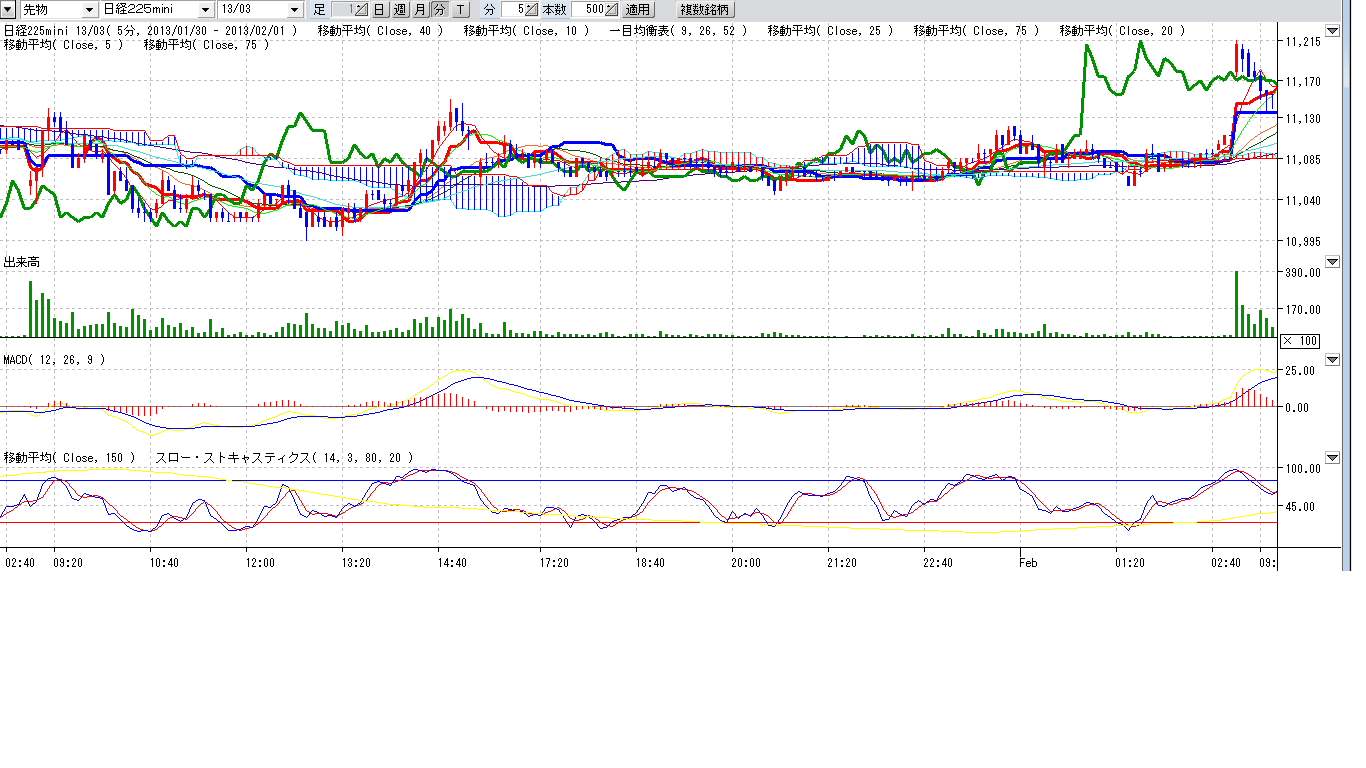Click the 本数 bar count spinner control

pyautogui.click(x=611, y=9)
